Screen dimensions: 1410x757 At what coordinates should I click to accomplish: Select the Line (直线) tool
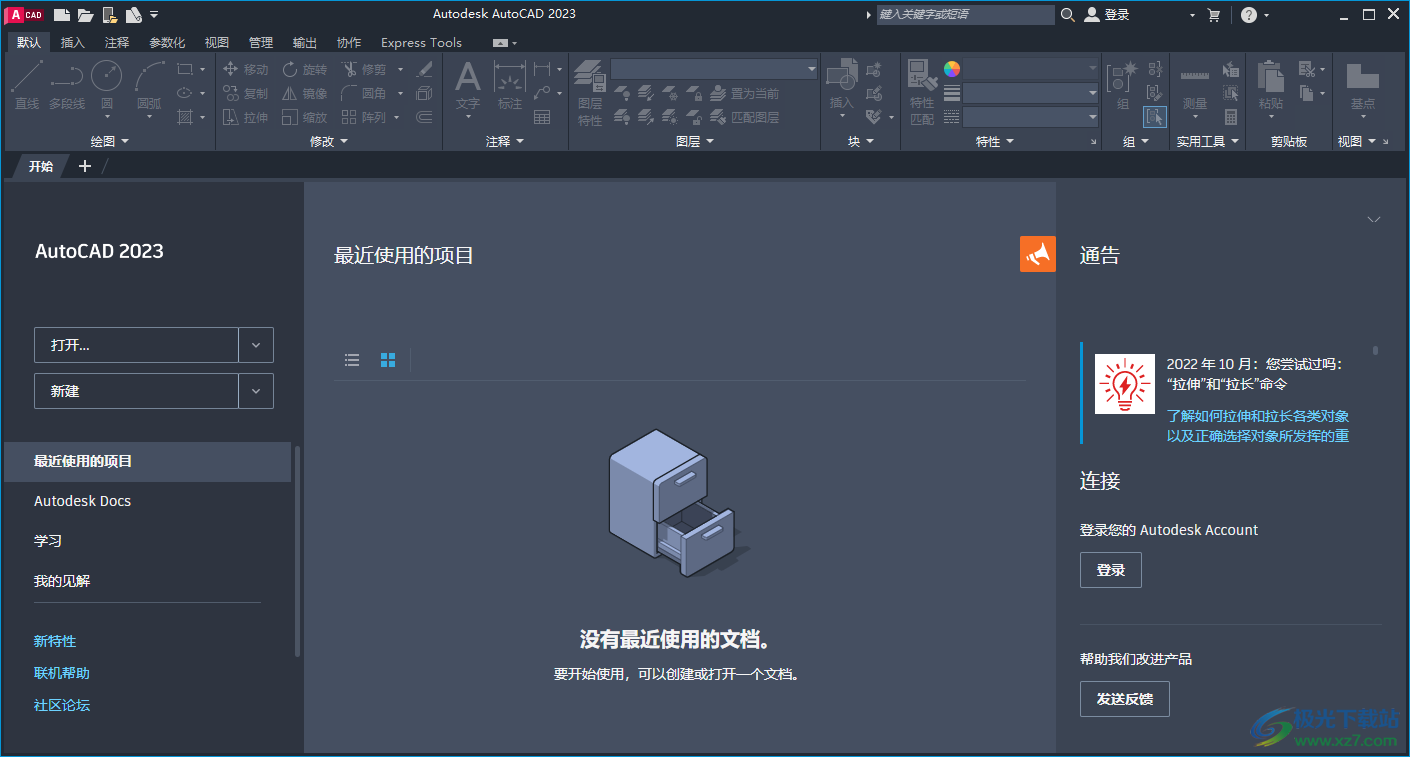click(27, 84)
